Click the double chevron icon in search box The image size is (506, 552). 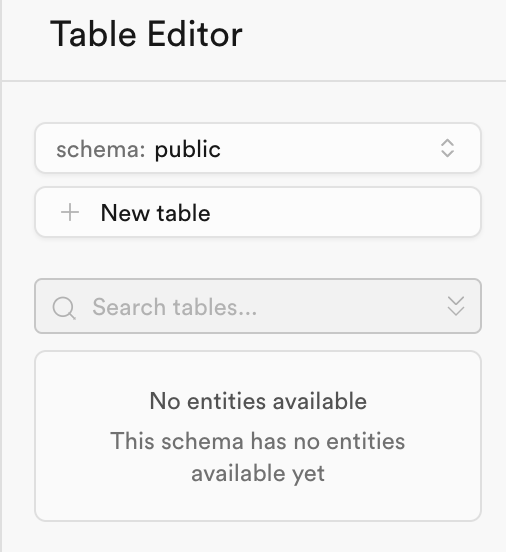(456, 306)
